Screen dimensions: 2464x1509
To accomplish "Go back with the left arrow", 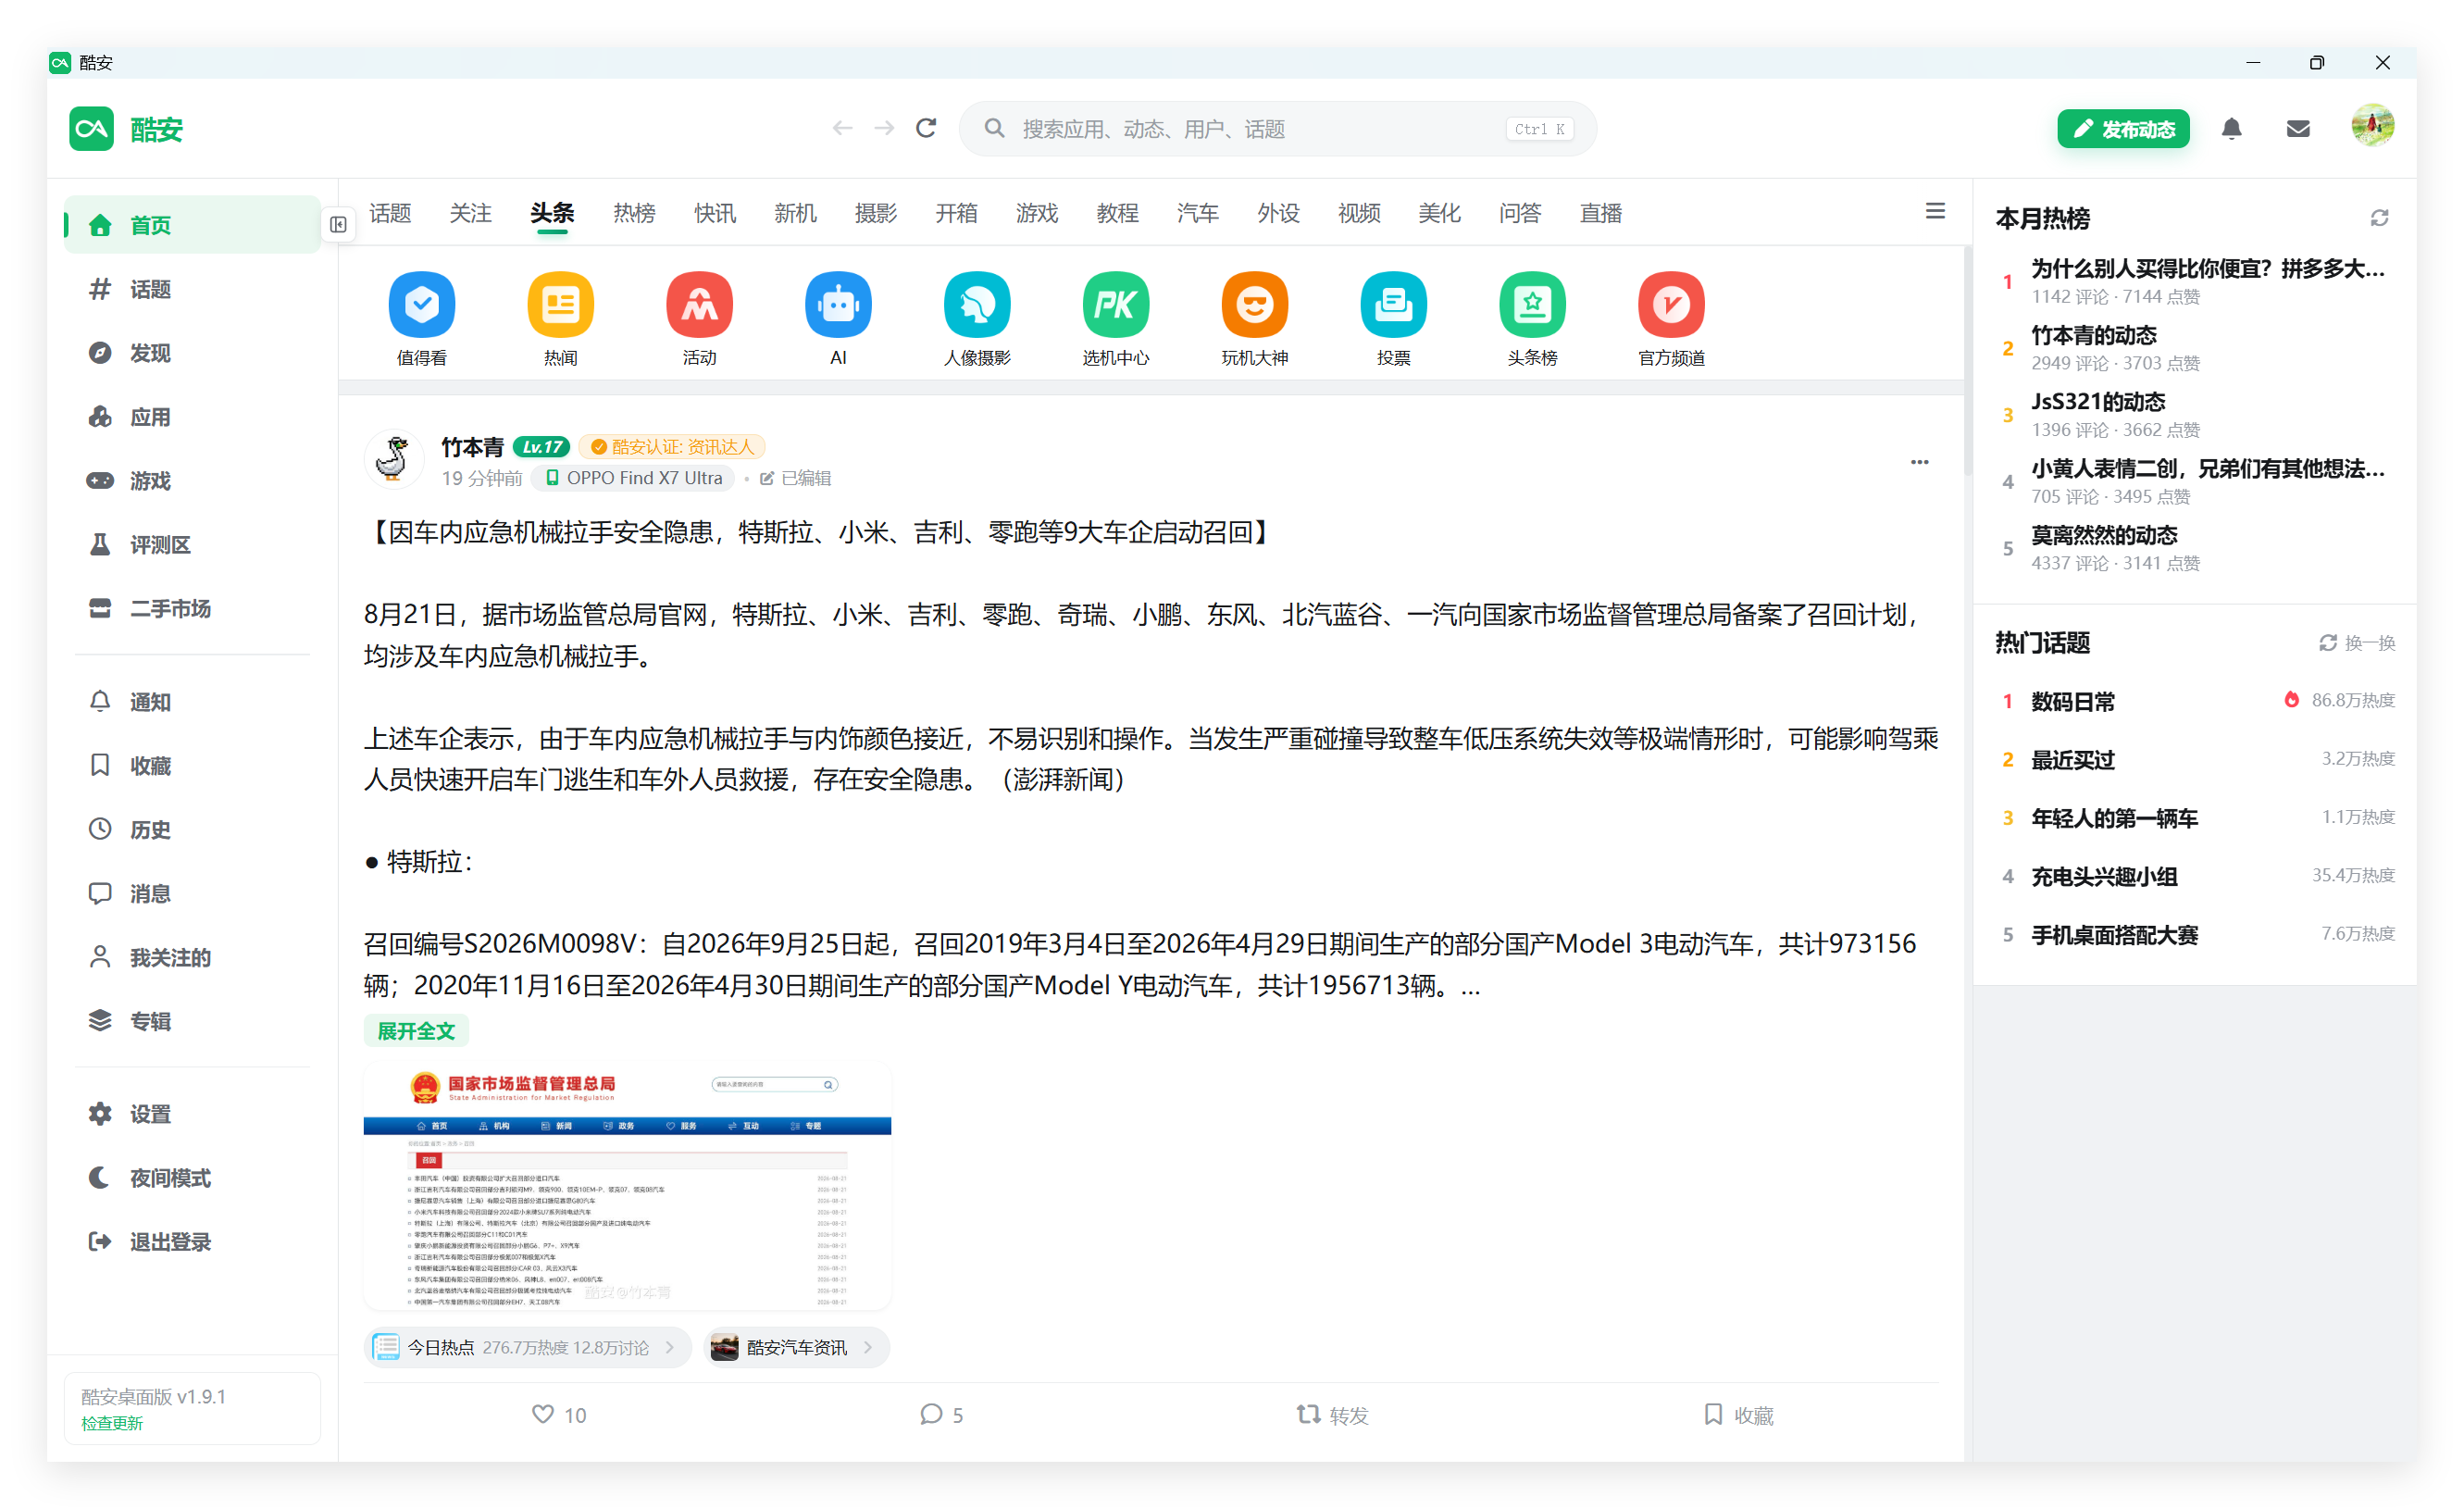I will coord(842,128).
